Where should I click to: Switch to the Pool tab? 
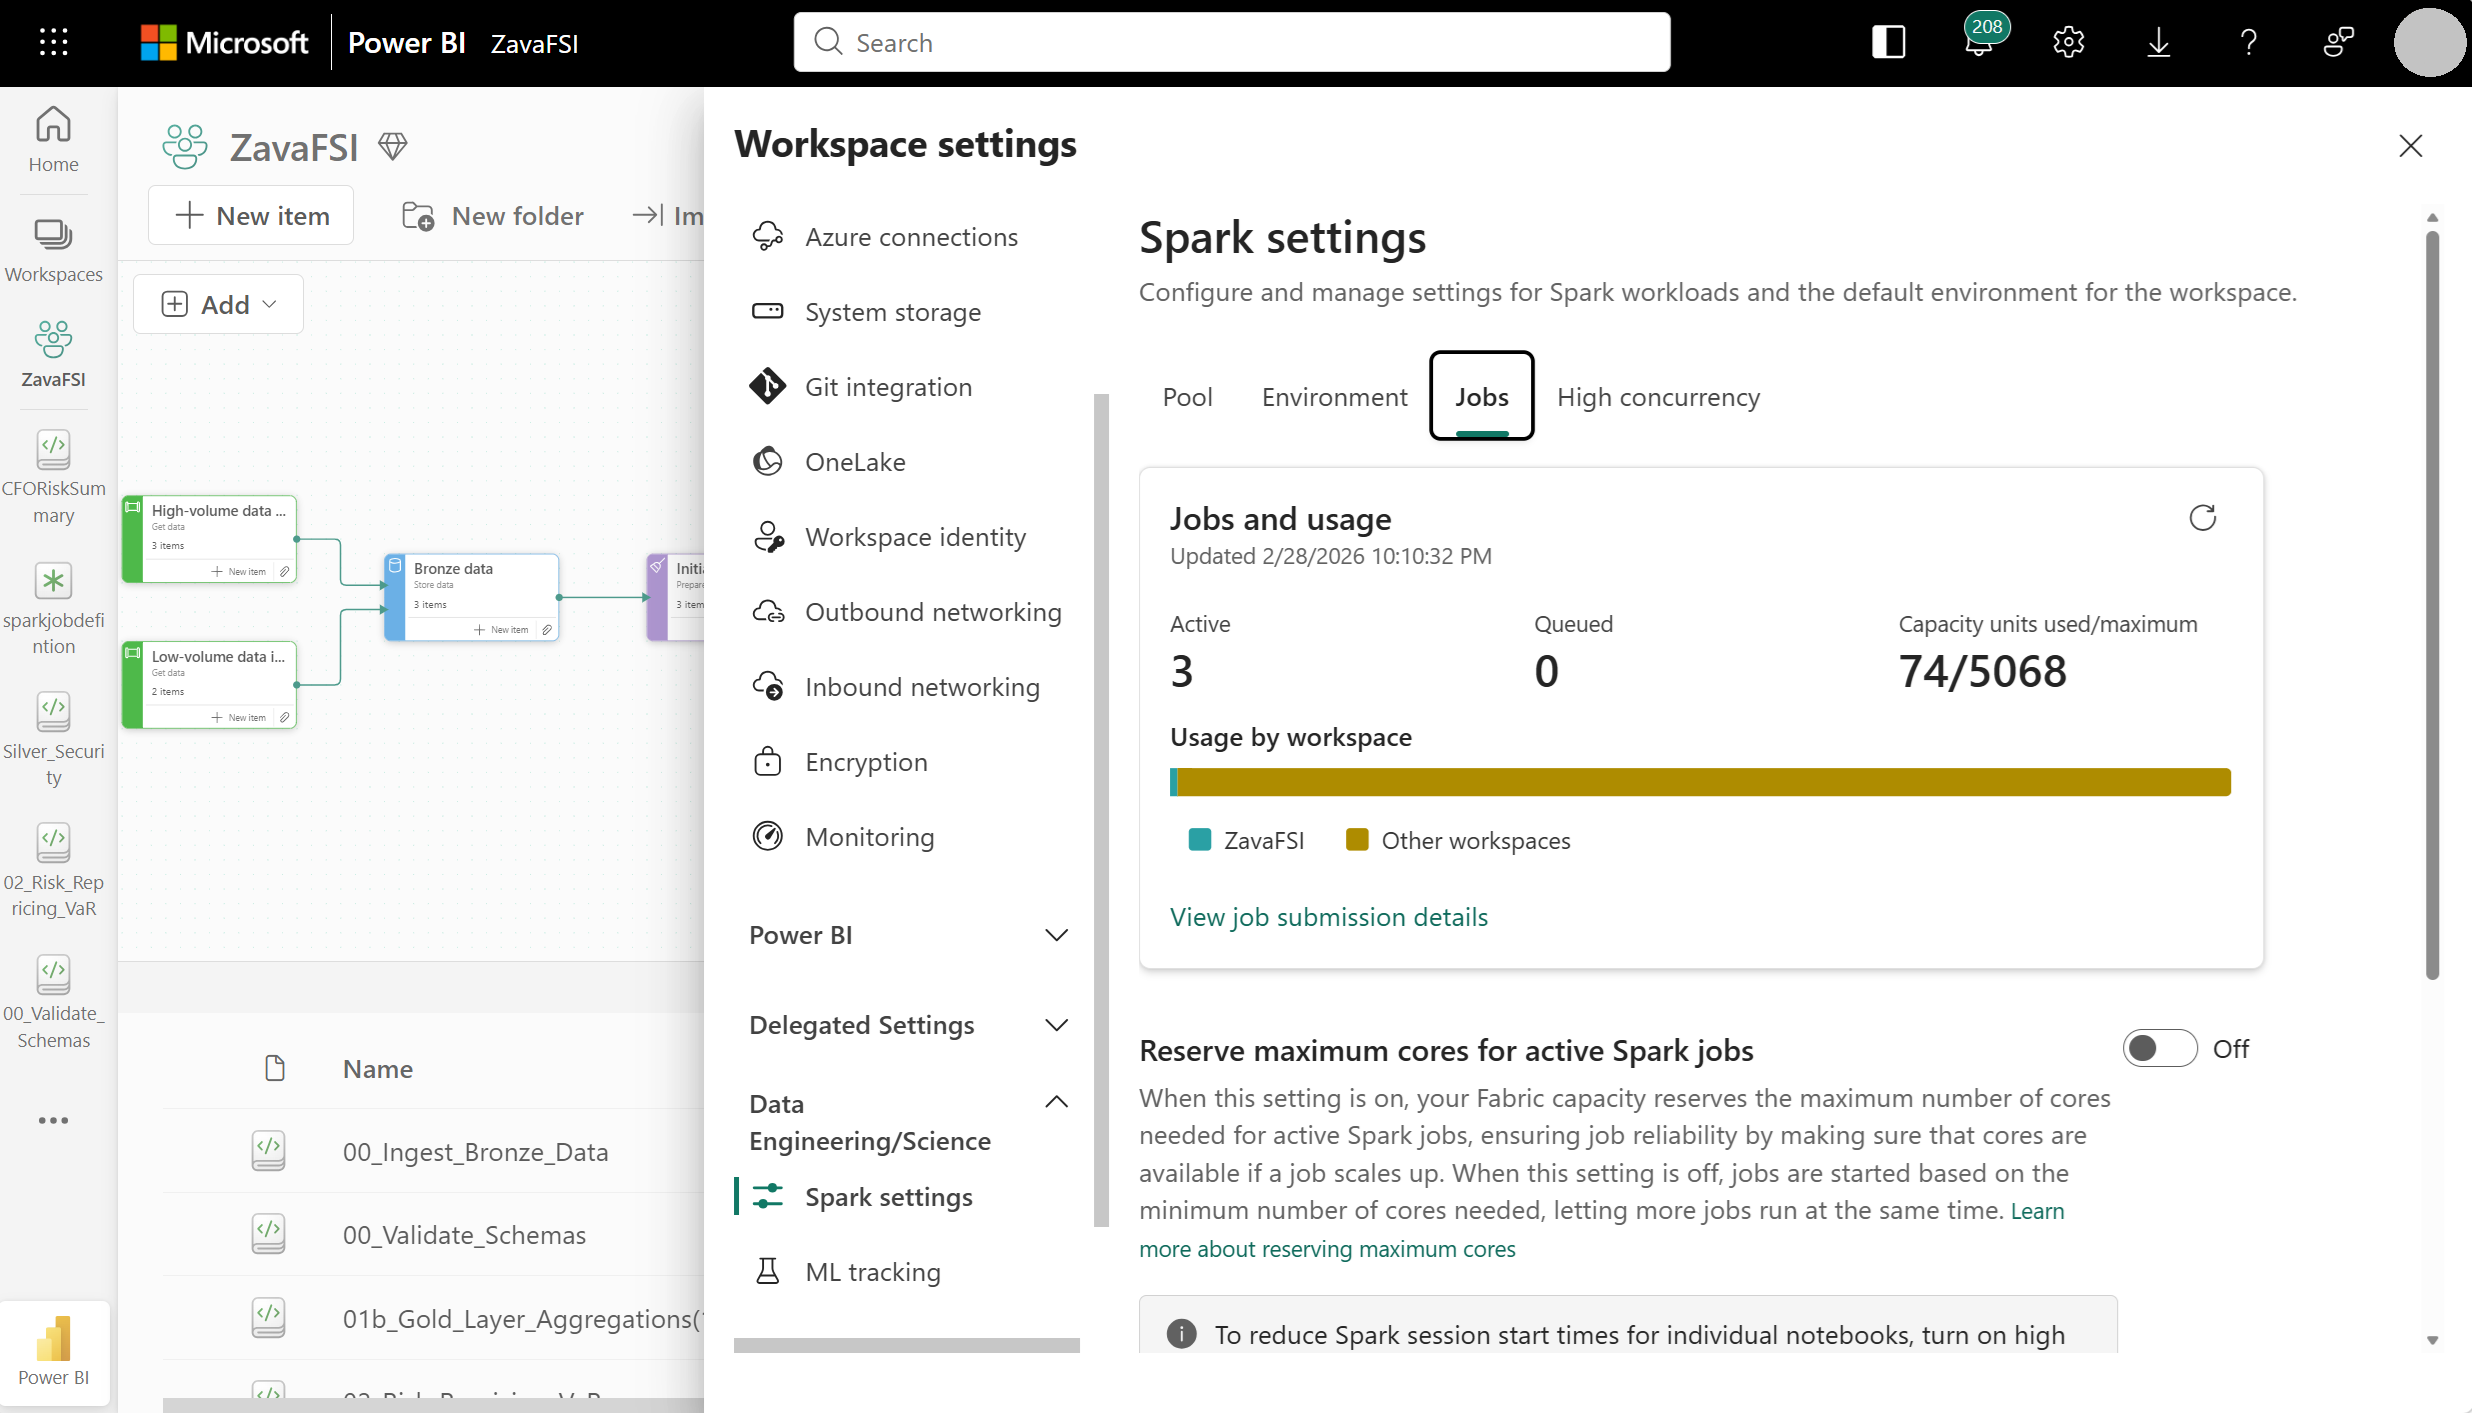coord(1187,397)
